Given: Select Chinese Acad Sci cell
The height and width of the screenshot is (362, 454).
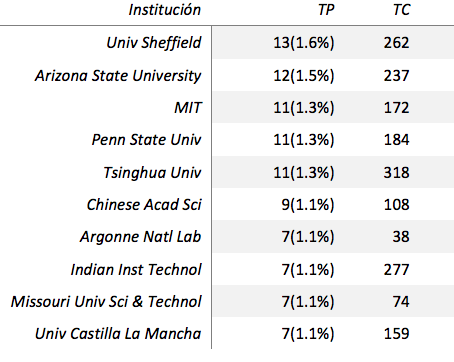Looking at the screenshot, I should coord(144,204).
